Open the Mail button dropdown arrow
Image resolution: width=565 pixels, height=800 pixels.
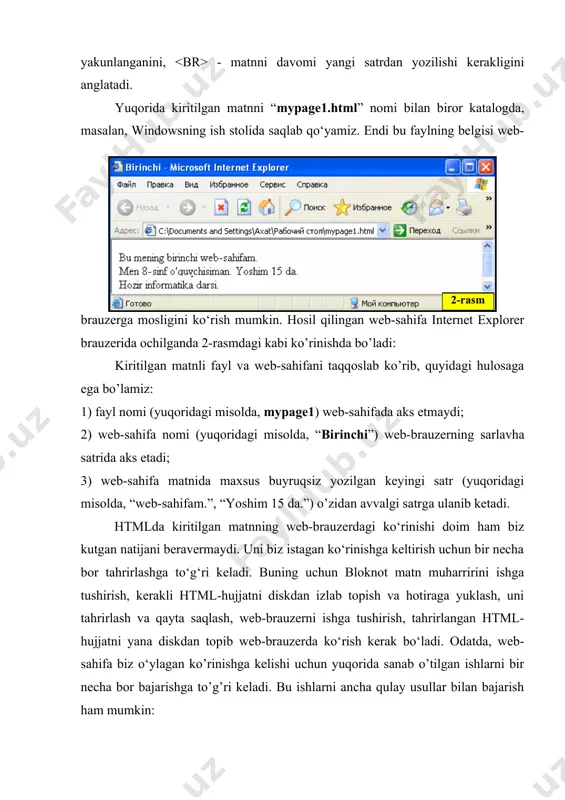pyautogui.click(x=448, y=208)
